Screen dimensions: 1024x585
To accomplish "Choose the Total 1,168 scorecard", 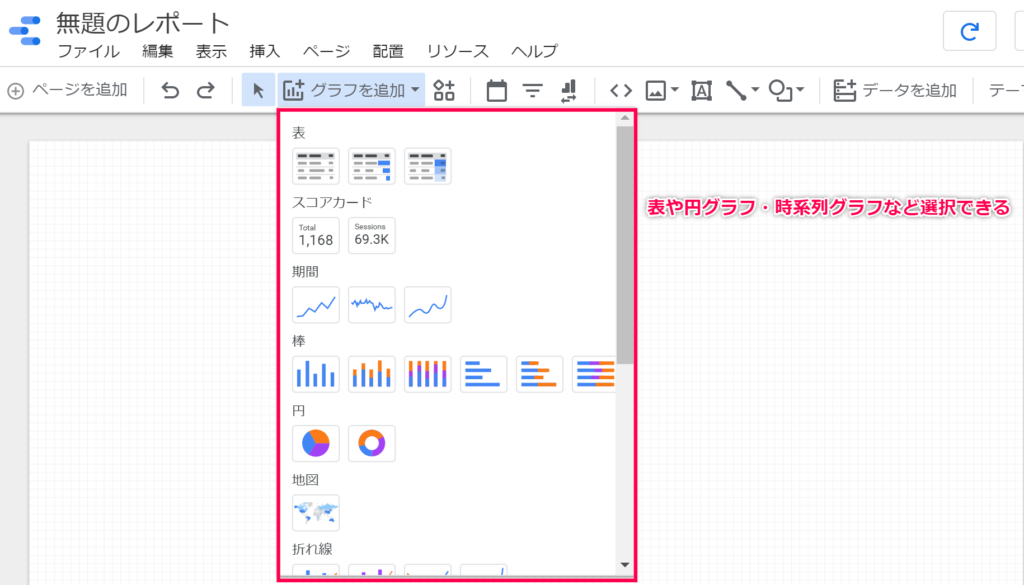I will 315,235.
